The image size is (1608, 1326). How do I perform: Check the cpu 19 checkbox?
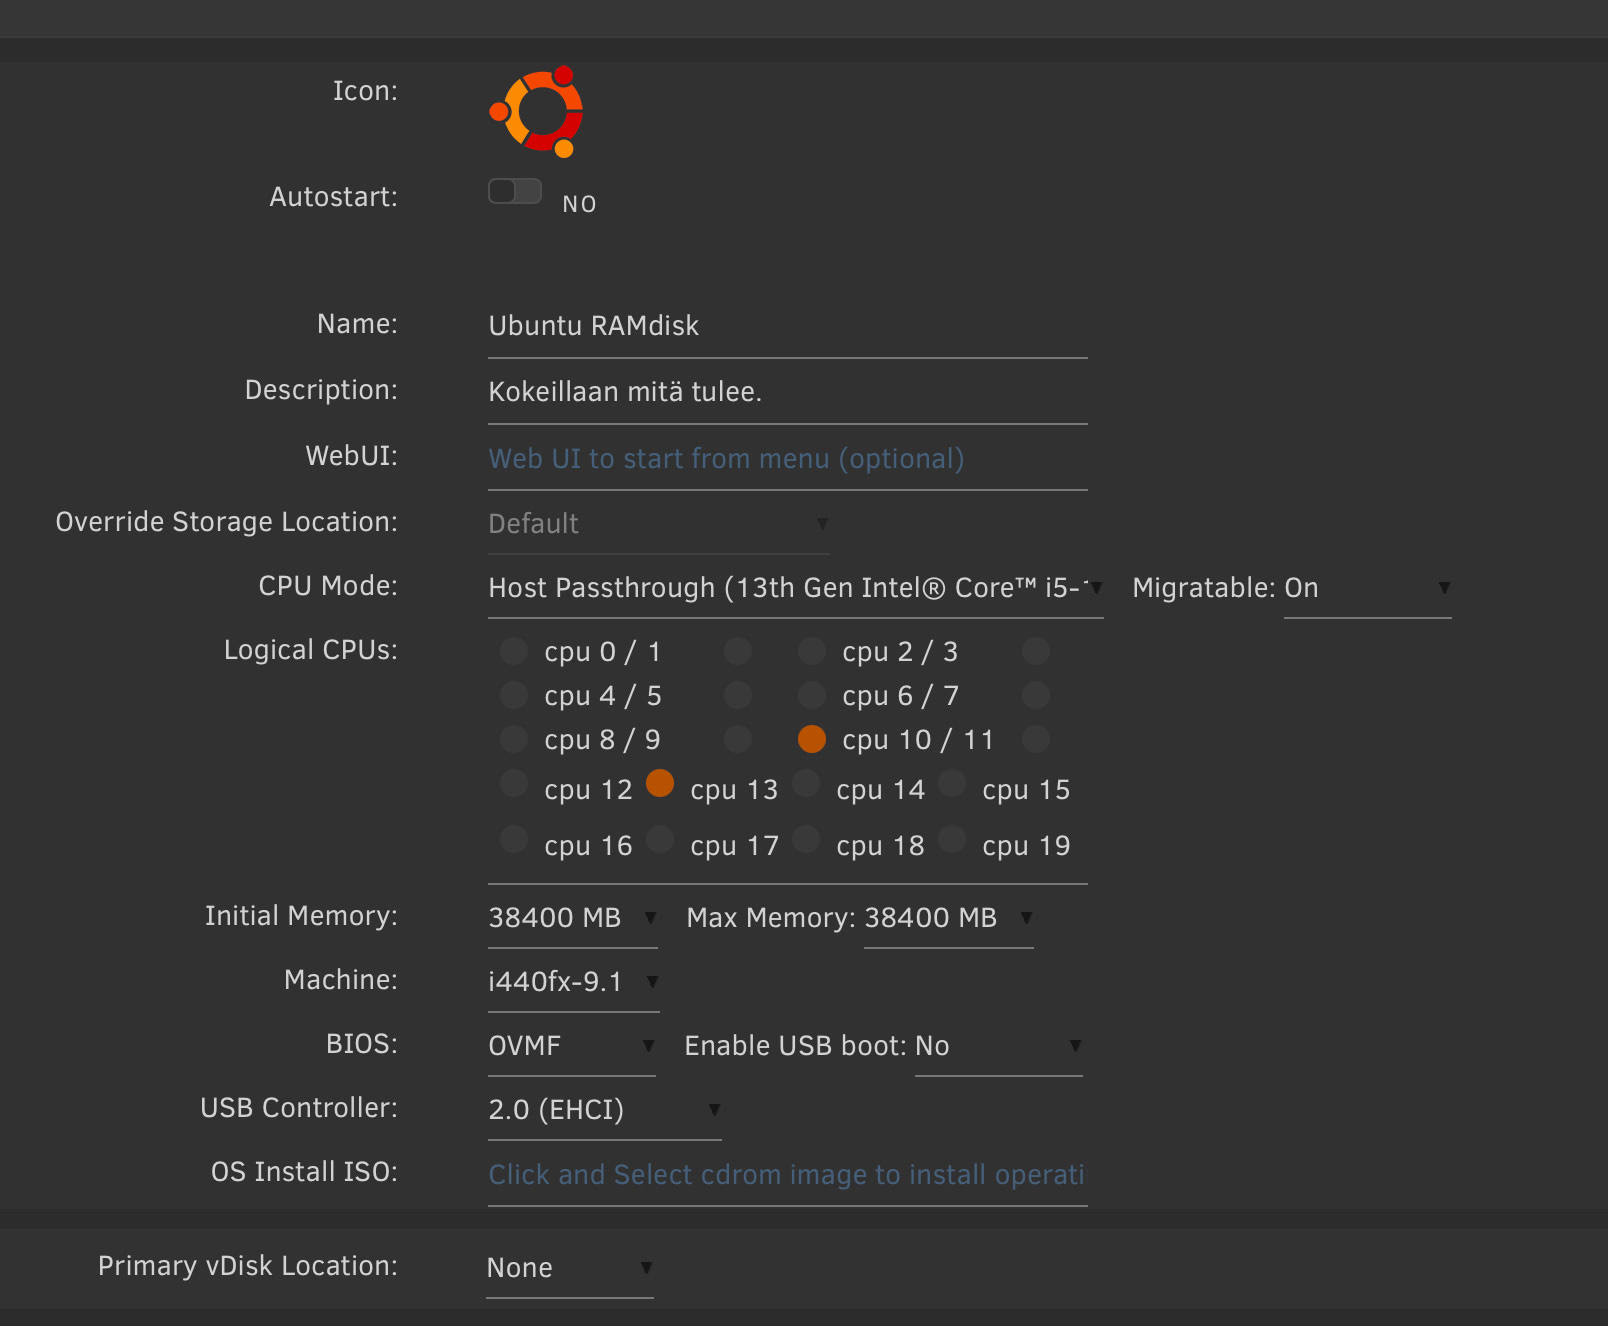(952, 839)
